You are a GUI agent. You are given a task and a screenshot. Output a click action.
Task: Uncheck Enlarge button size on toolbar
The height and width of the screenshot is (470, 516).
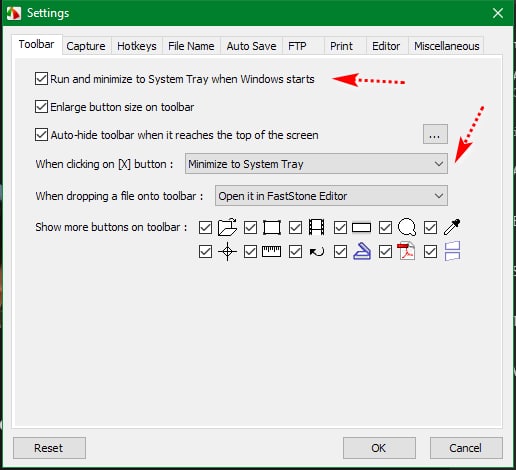[x=41, y=107]
